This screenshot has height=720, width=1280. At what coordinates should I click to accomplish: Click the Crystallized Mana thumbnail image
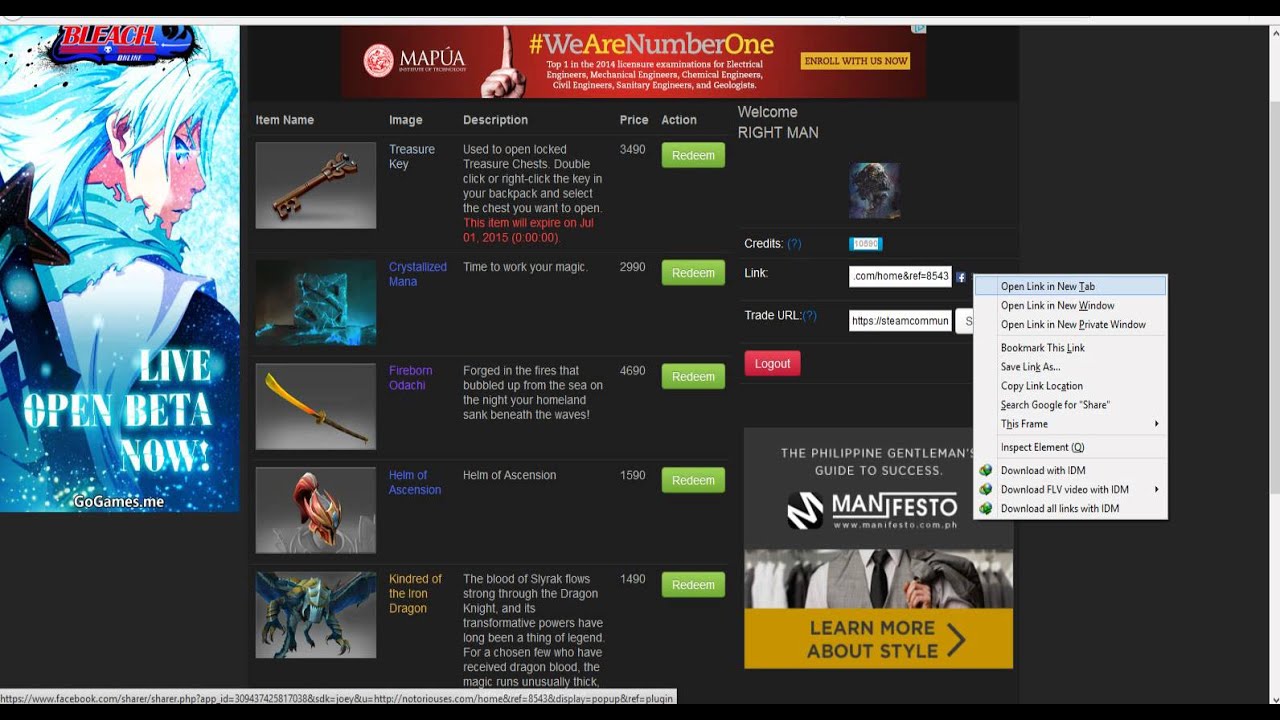point(316,303)
